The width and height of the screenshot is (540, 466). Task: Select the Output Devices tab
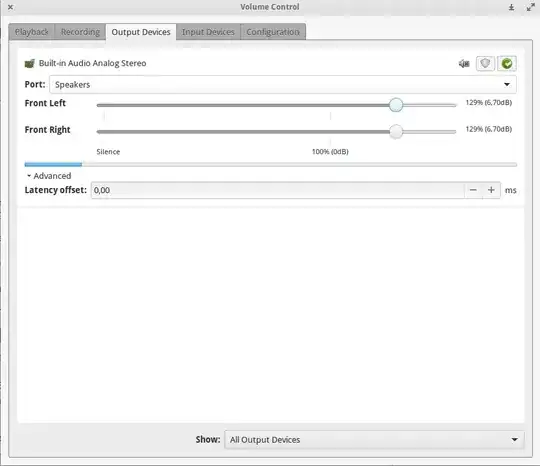141,32
